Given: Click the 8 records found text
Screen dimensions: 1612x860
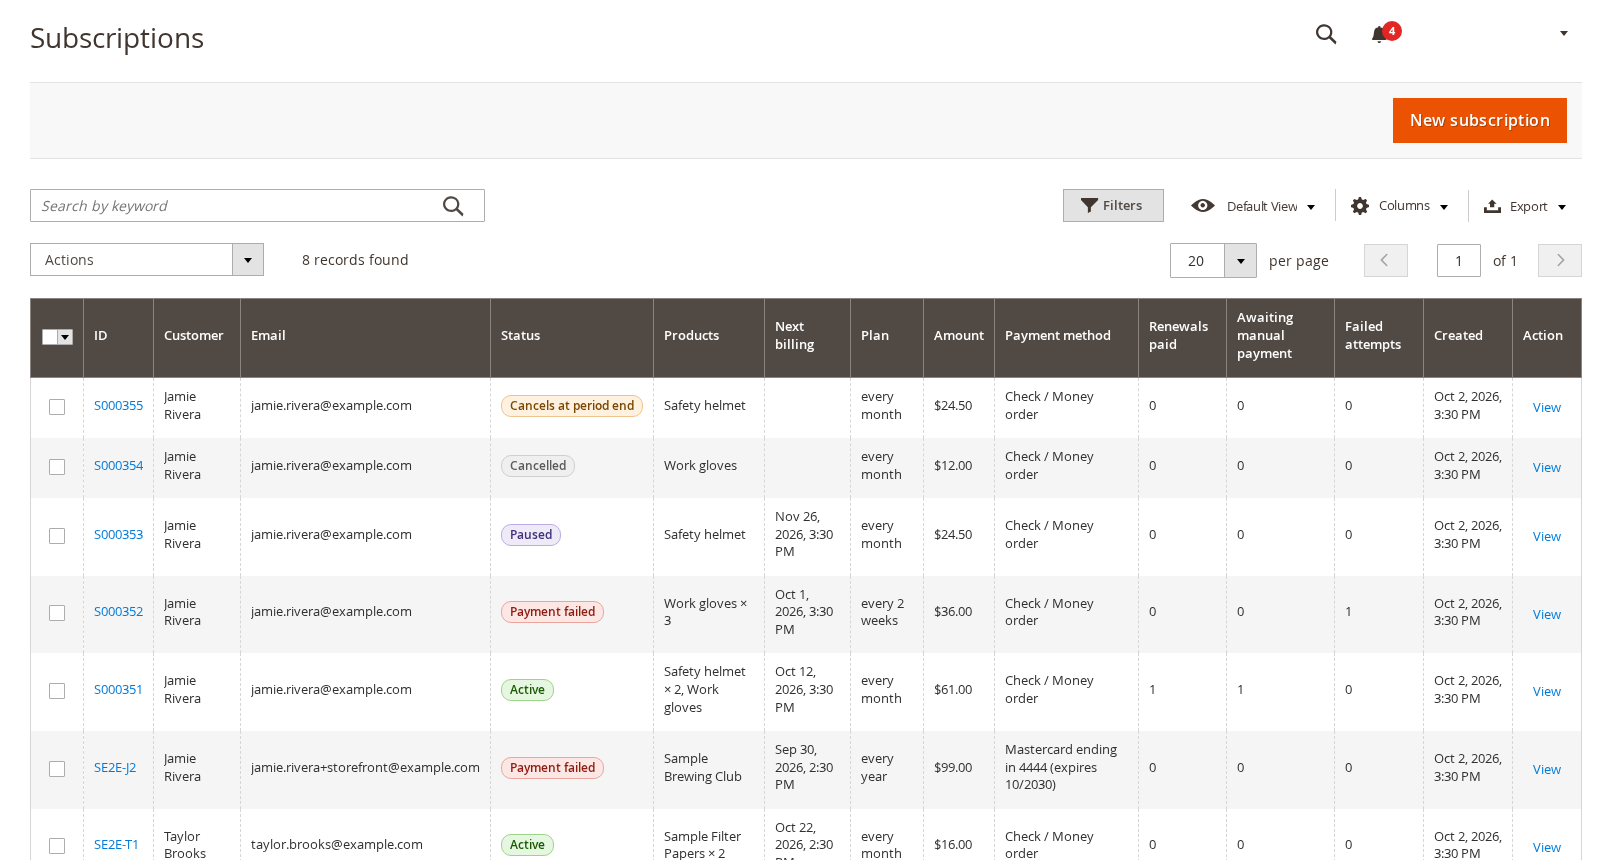Looking at the screenshot, I should 355,260.
